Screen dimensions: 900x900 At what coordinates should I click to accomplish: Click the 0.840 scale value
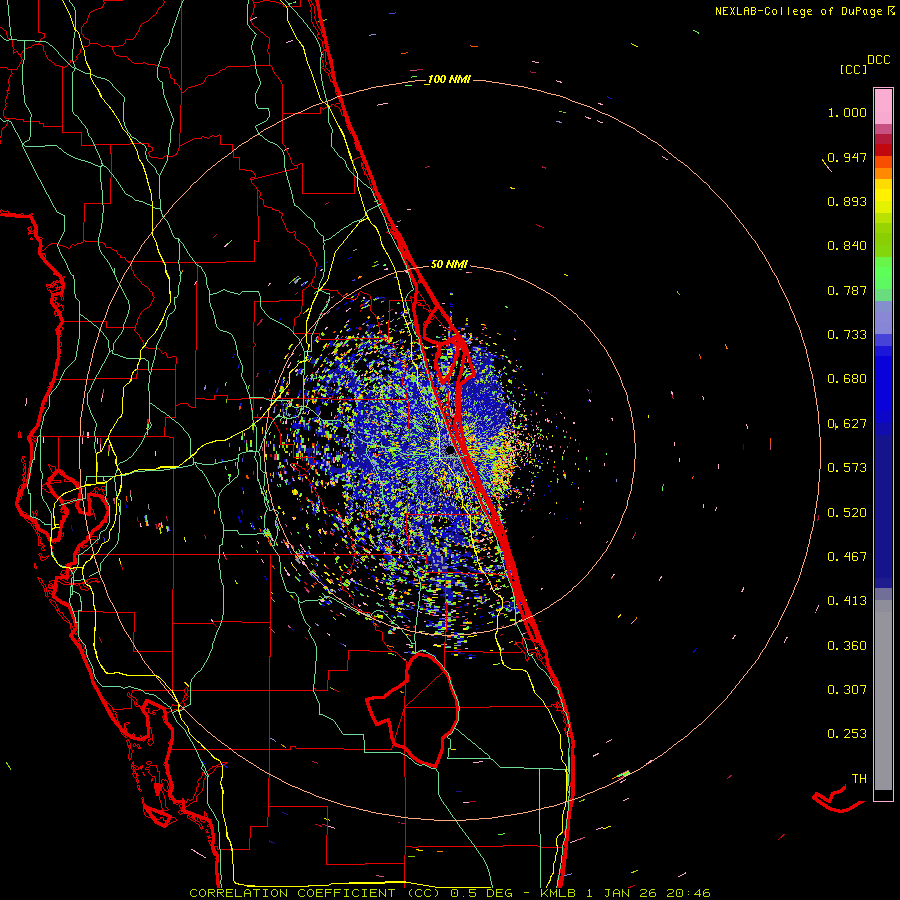(847, 246)
